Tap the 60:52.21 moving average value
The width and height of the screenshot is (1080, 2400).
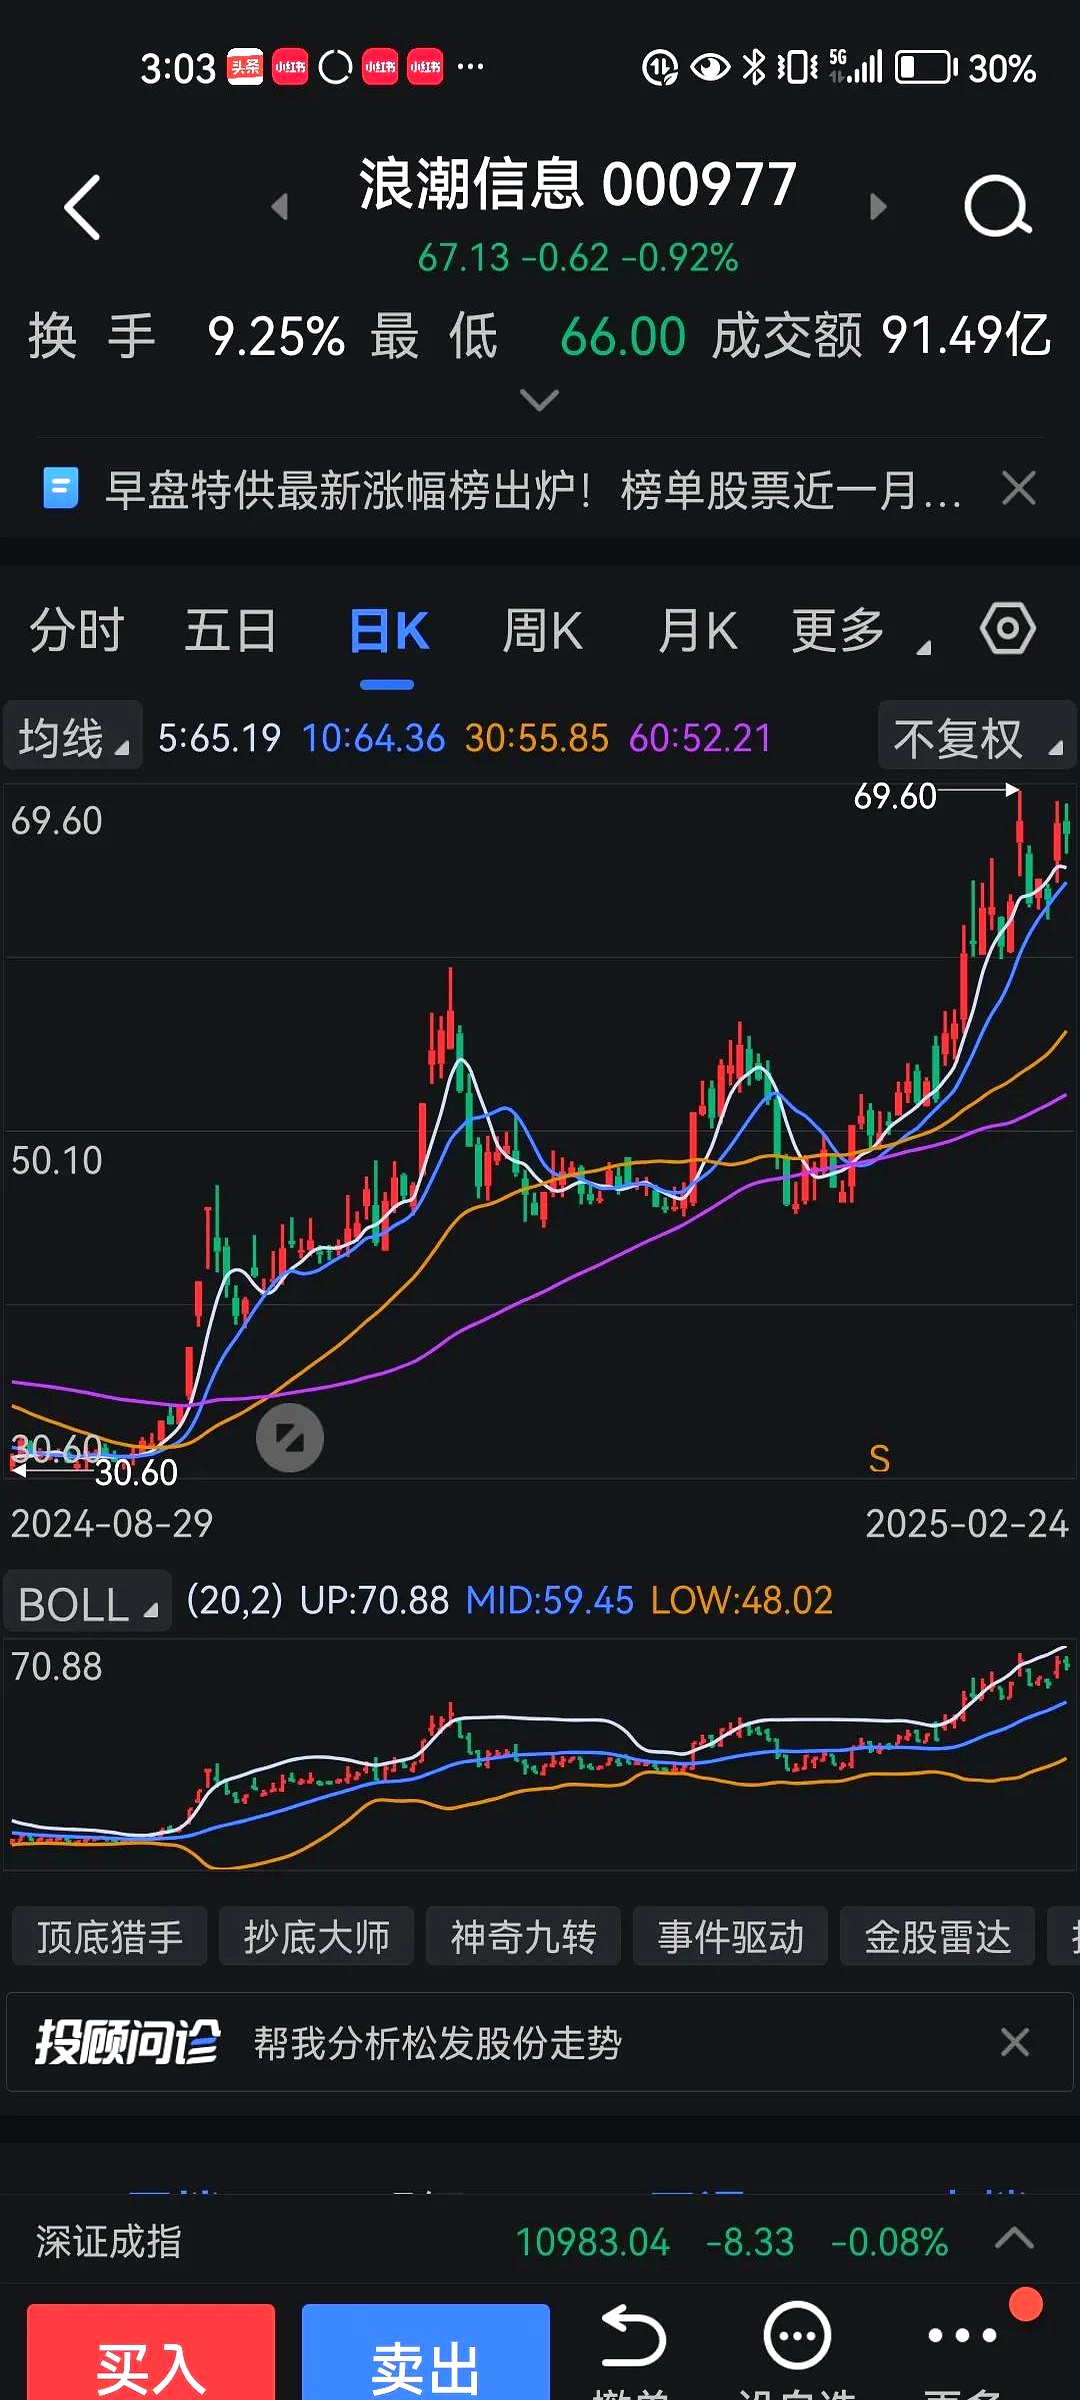coord(701,738)
